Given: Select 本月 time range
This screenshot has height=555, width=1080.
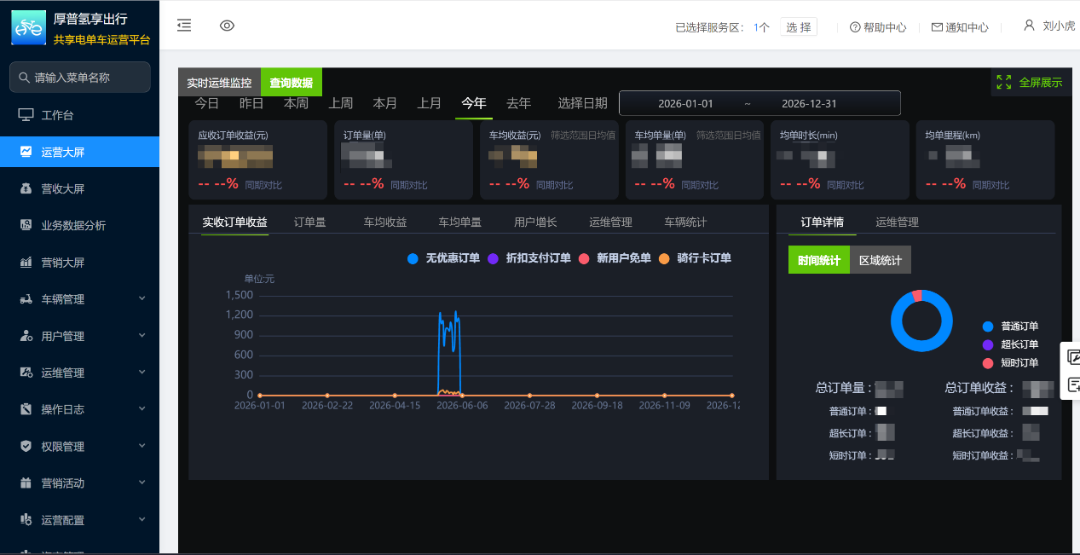Looking at the screenshot, I should [x=385, y=103].
